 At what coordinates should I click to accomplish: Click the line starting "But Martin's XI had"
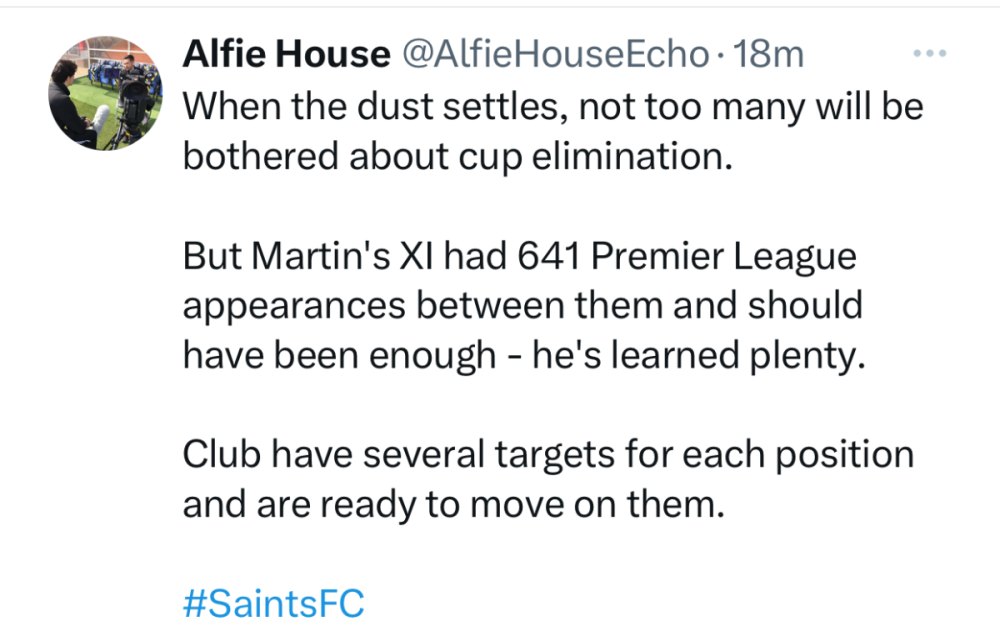coord(520,257)
